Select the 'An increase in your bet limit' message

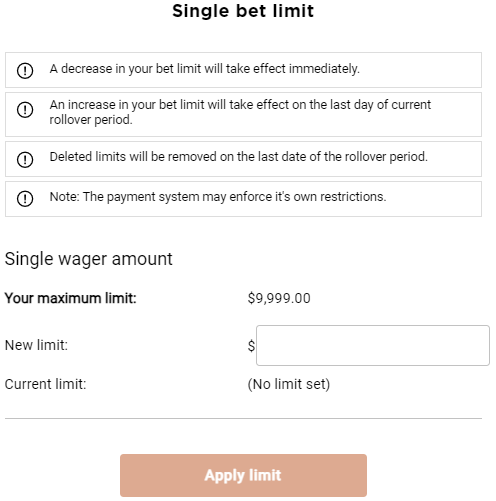(x=240, y=112)
